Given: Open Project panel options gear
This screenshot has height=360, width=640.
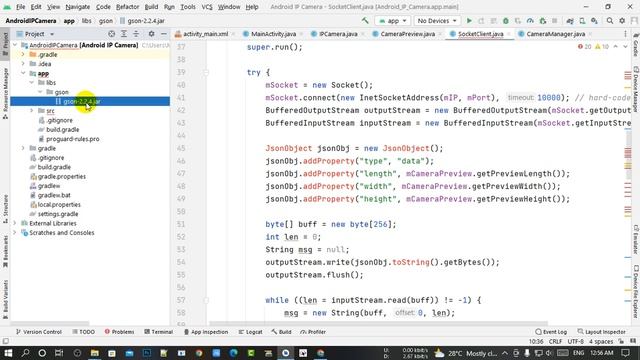Looking at the screenshot, I should coord(151,34).
